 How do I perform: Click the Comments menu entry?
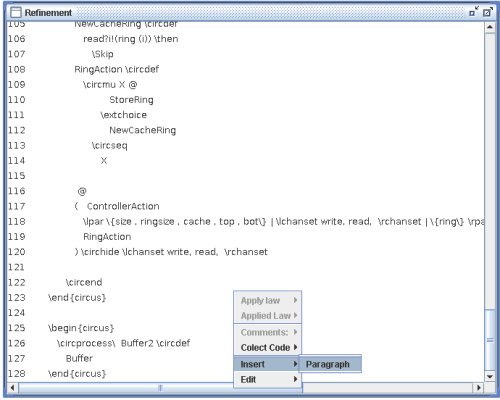(268, 332)
